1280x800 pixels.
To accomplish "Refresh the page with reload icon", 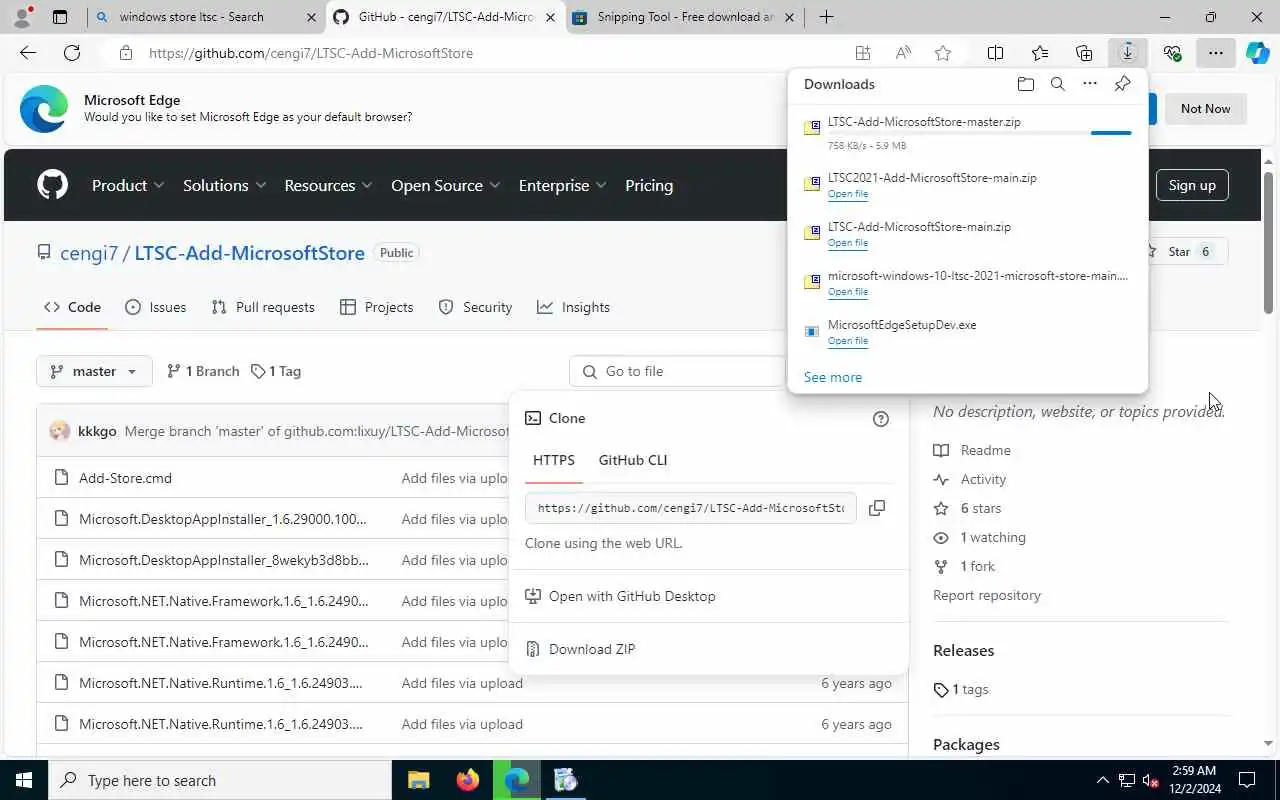I will (72, 53).
